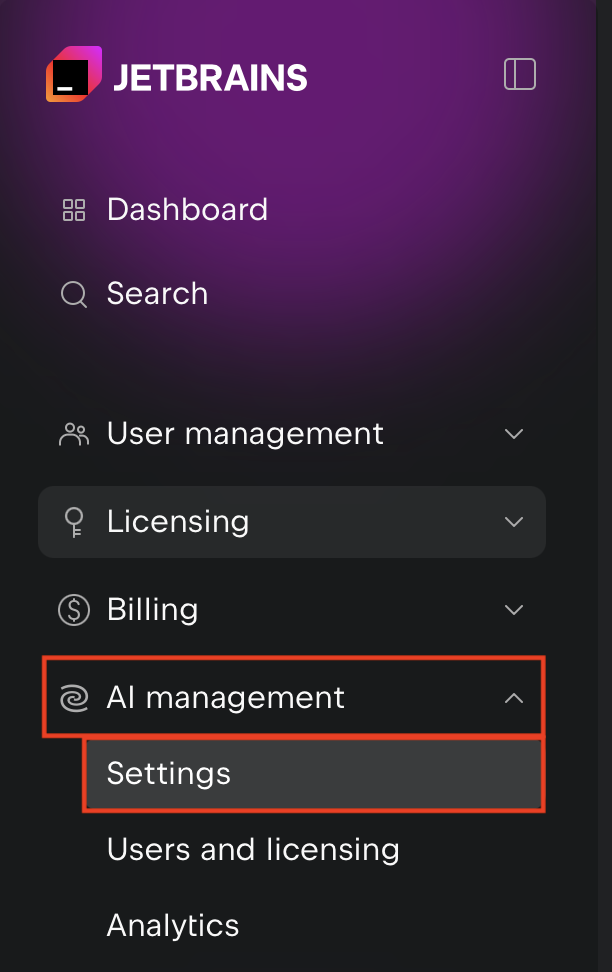Expand the User management chevron
The width and height of the screenshot is (612, 972).
(x=514, y=434)
